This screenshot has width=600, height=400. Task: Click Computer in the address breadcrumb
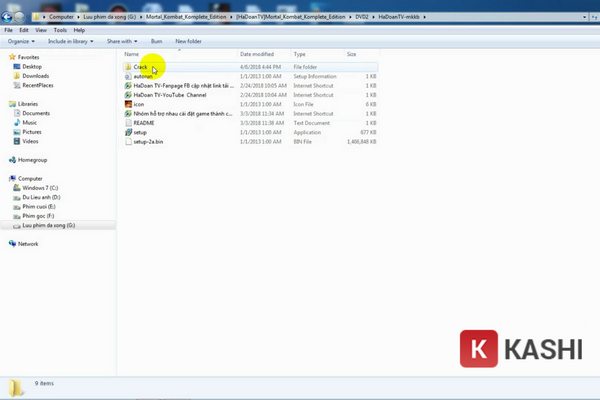coord(61,17)
